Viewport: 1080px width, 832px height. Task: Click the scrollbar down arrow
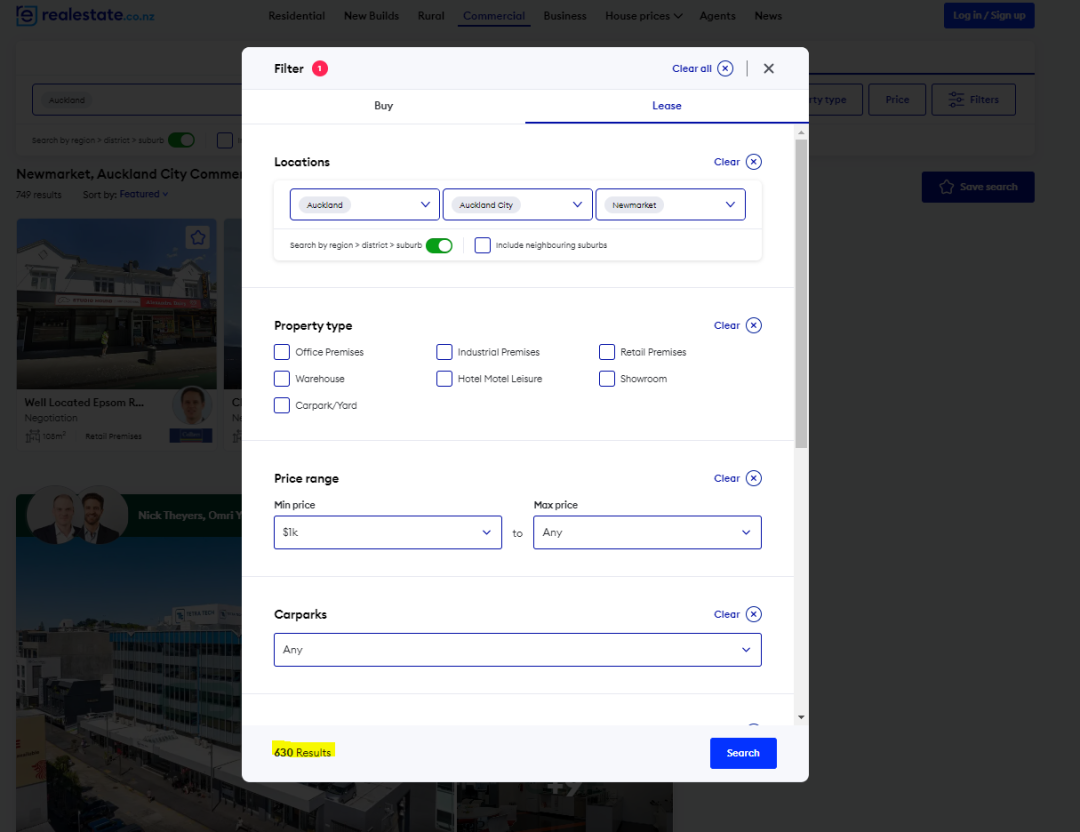[801, 717]
